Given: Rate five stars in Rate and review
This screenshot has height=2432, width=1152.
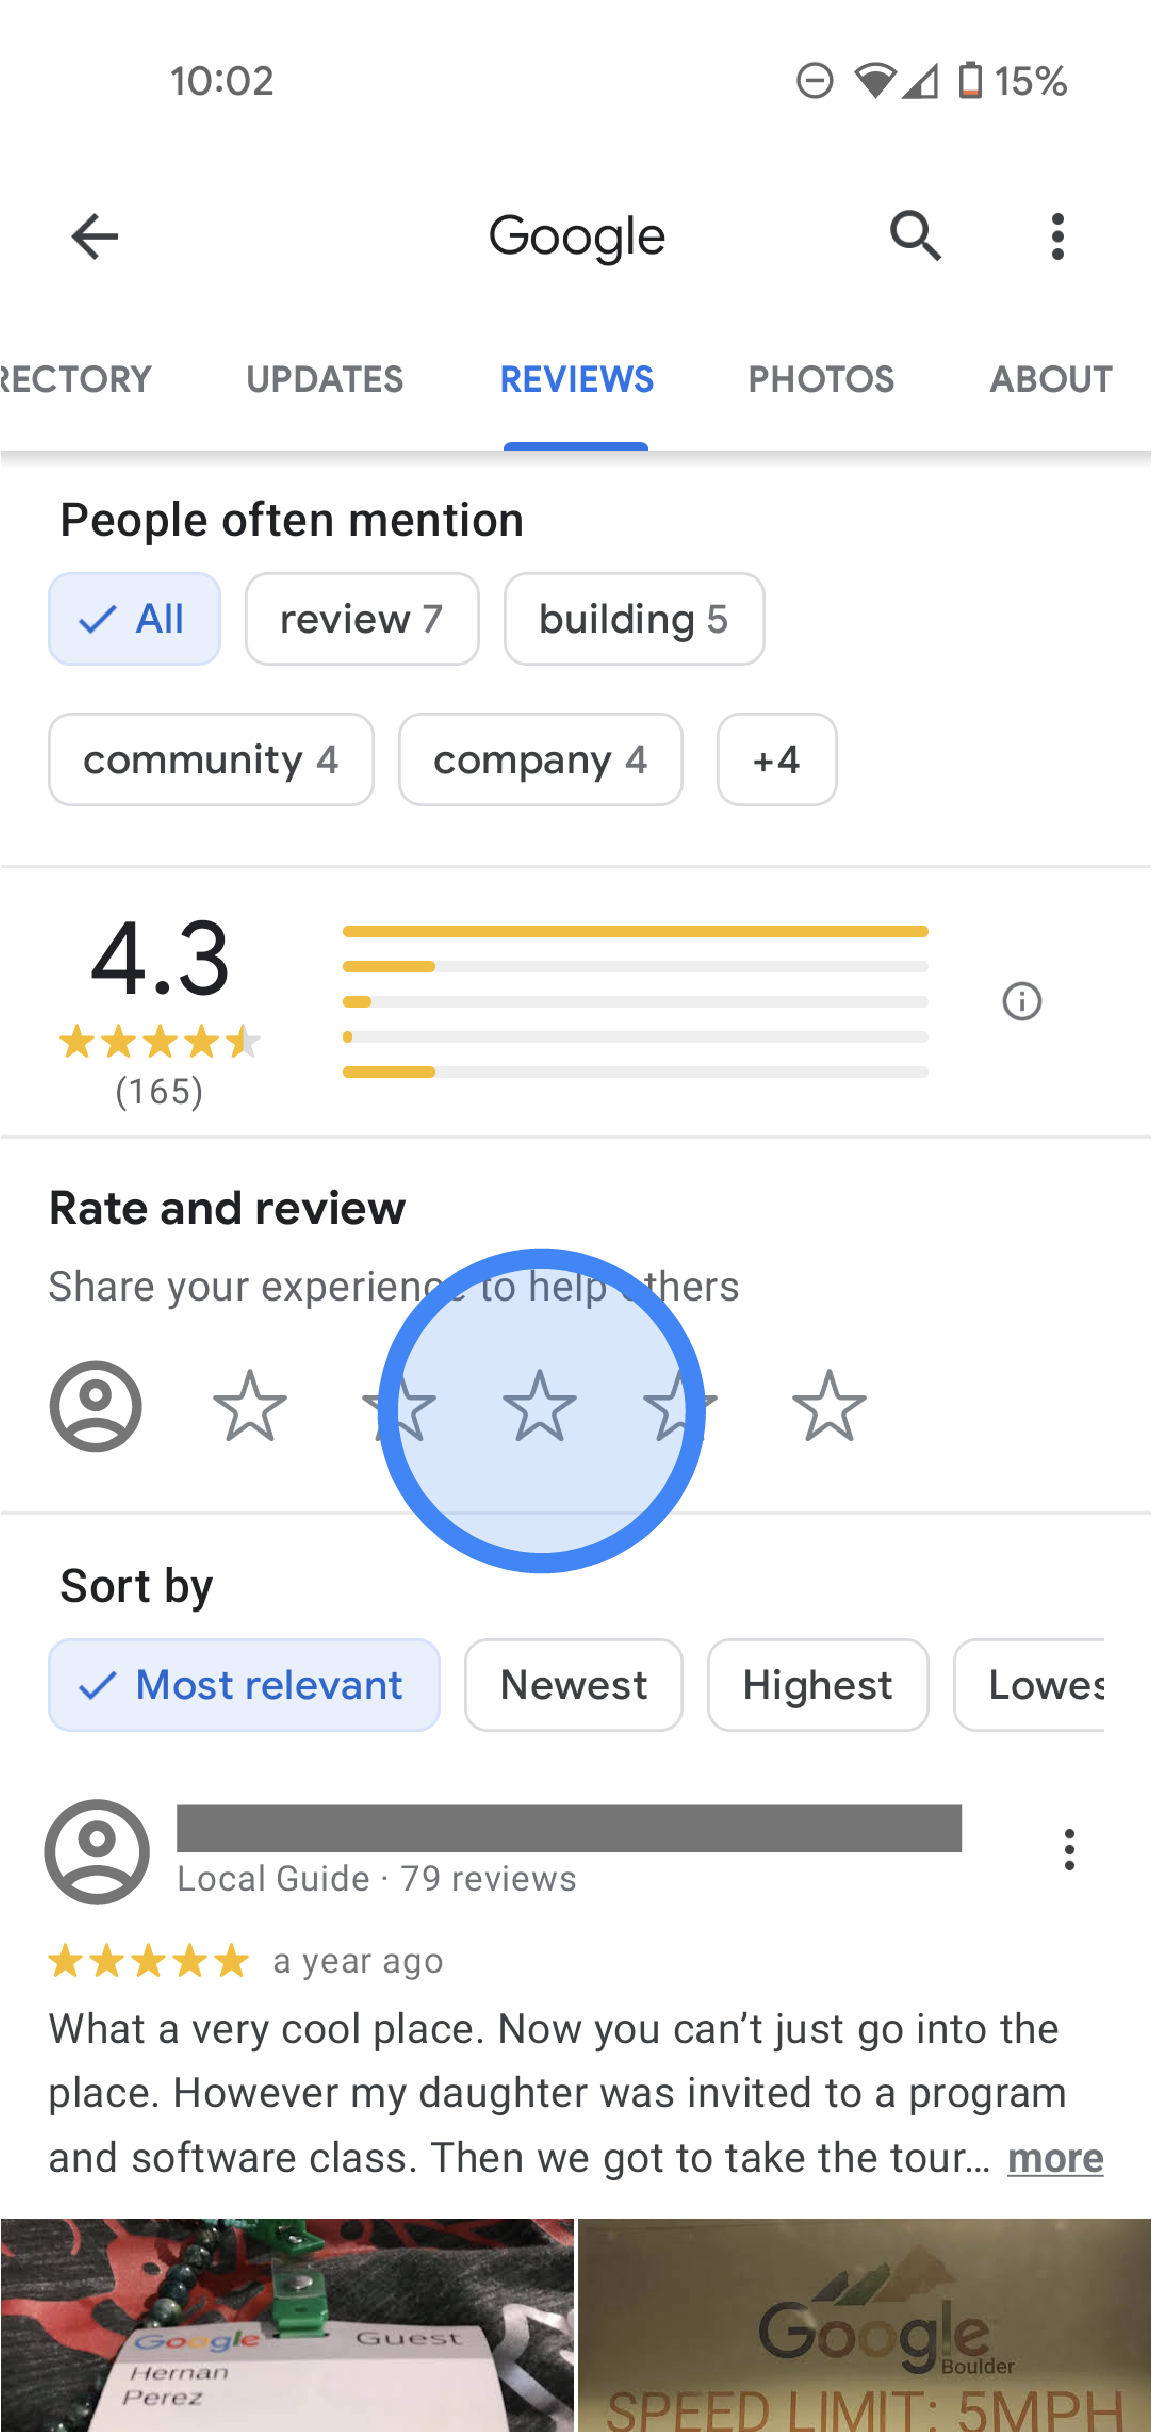Looking at the screenshot, I should 829,1406.
